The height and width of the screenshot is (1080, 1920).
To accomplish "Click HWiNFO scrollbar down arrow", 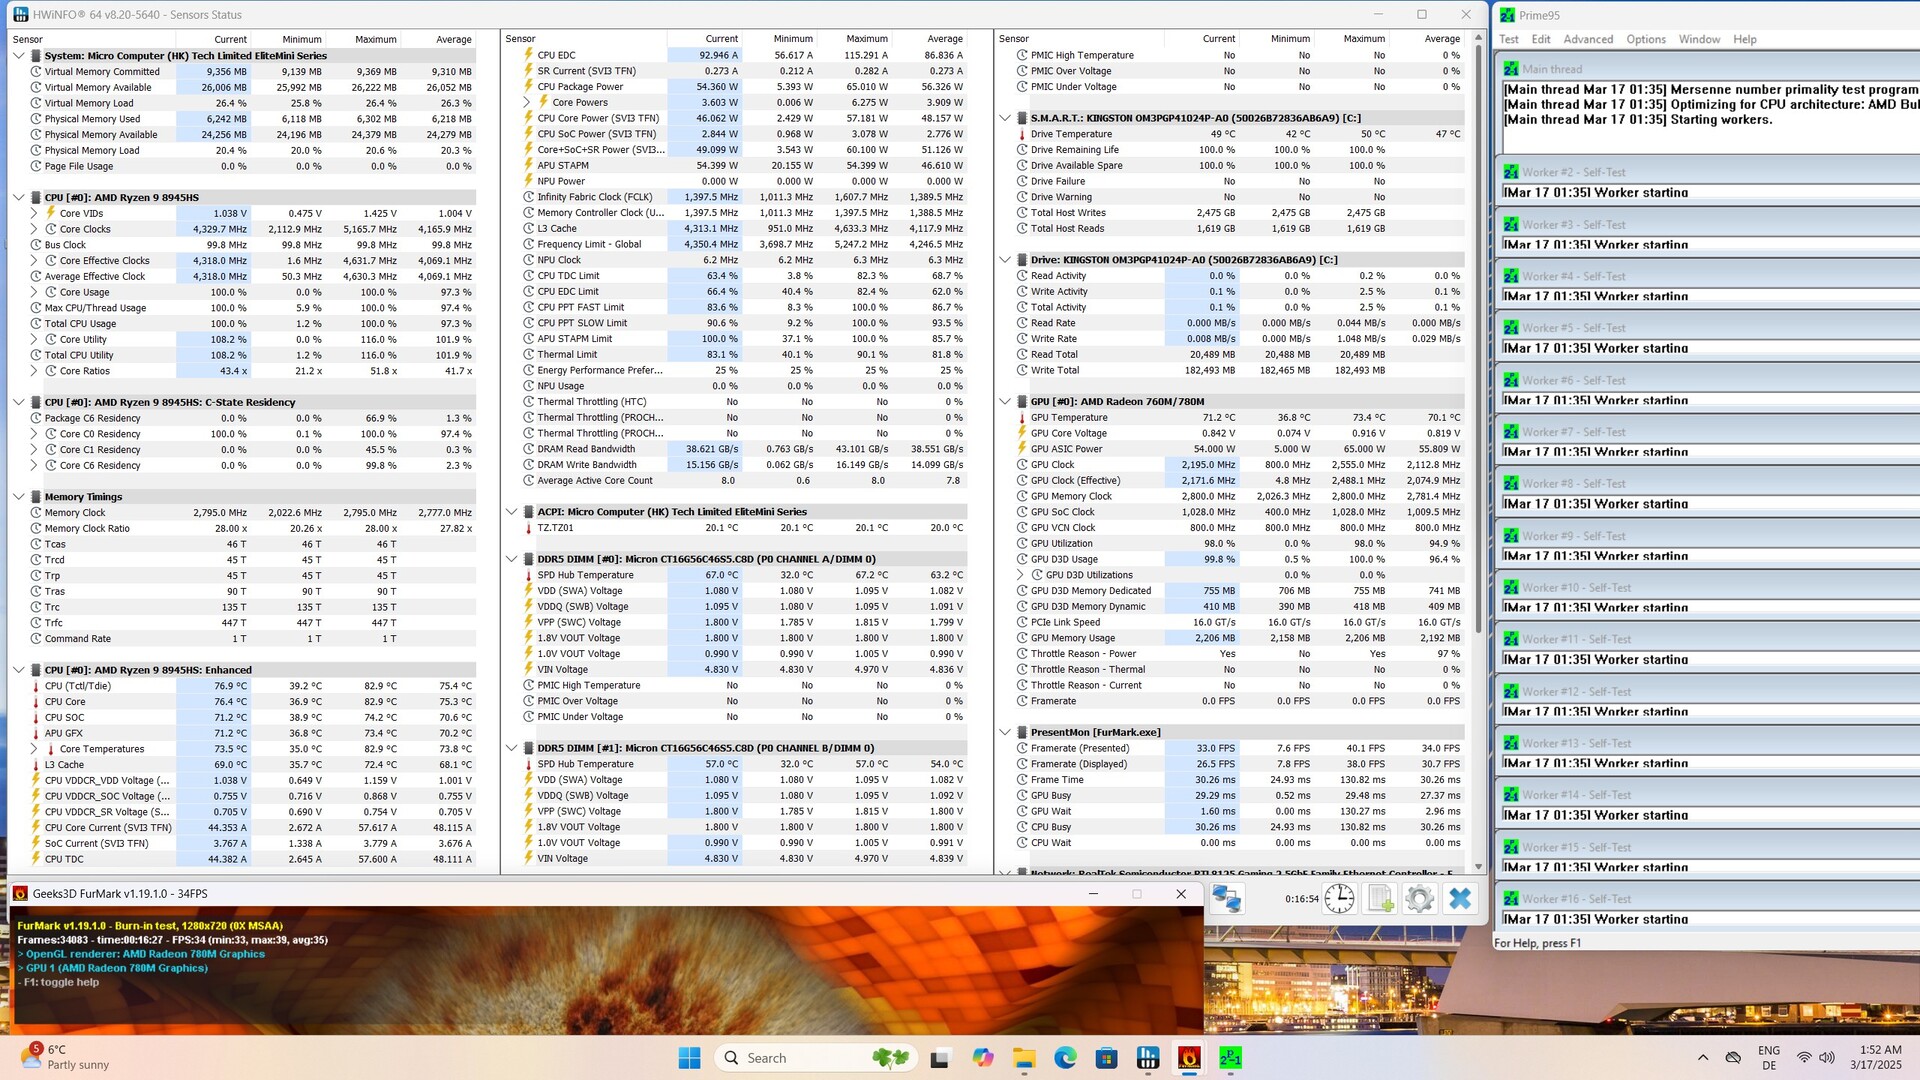I will pos(1478,867).
